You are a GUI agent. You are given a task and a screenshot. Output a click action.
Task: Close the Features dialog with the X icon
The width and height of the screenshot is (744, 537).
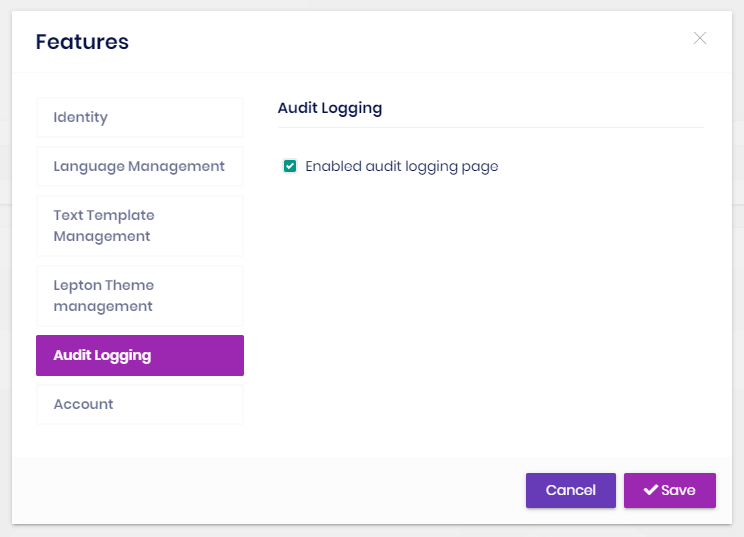(x=700, y=39)
